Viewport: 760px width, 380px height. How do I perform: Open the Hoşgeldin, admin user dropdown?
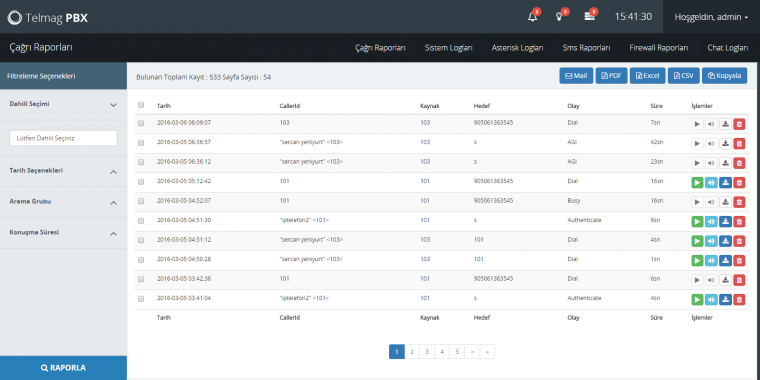click(711, 17)
